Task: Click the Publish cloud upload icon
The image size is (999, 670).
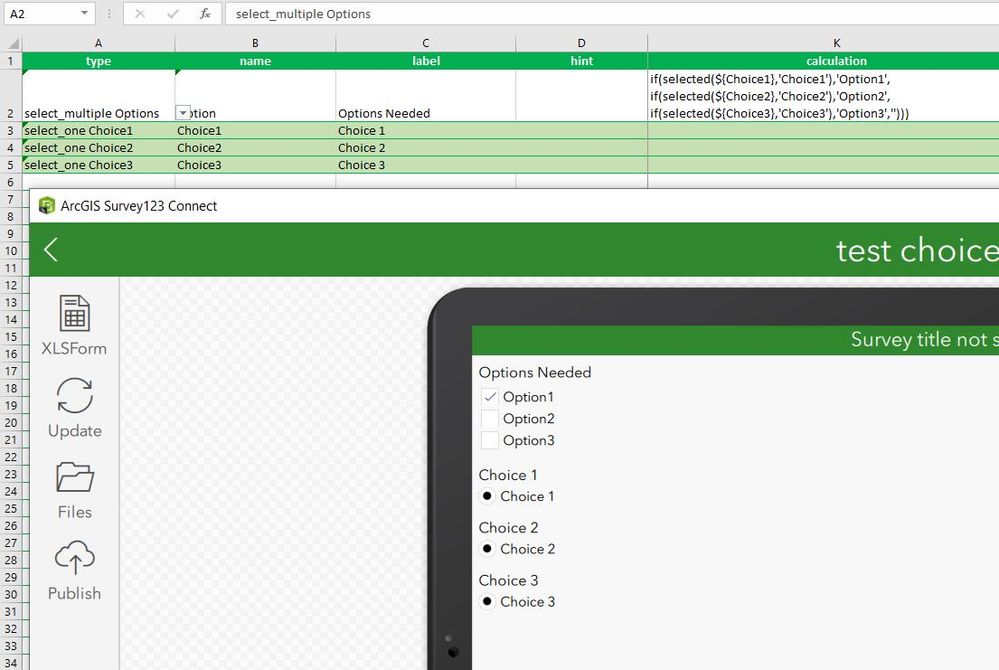Action: tap(75, 557)
